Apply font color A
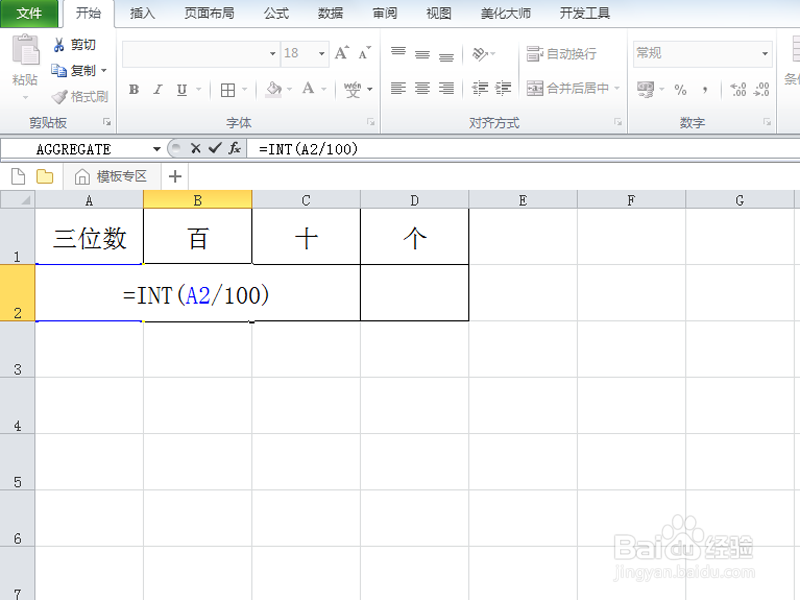 point(308,89)
